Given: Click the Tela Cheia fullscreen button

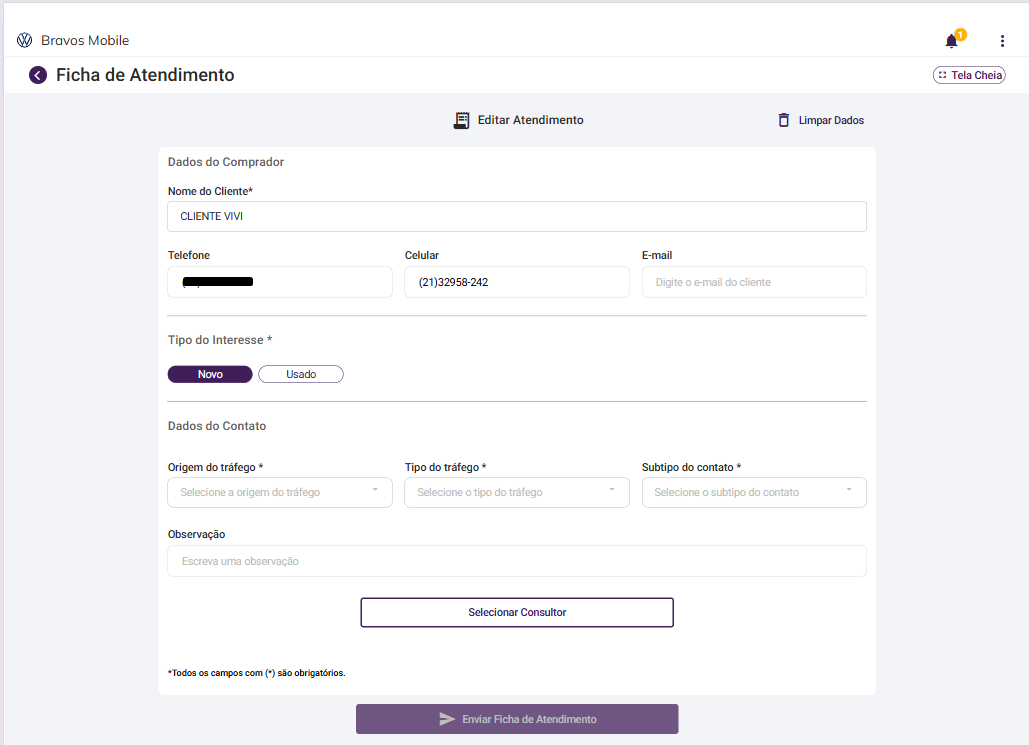Looking at the screenshot, I should 969,75.
